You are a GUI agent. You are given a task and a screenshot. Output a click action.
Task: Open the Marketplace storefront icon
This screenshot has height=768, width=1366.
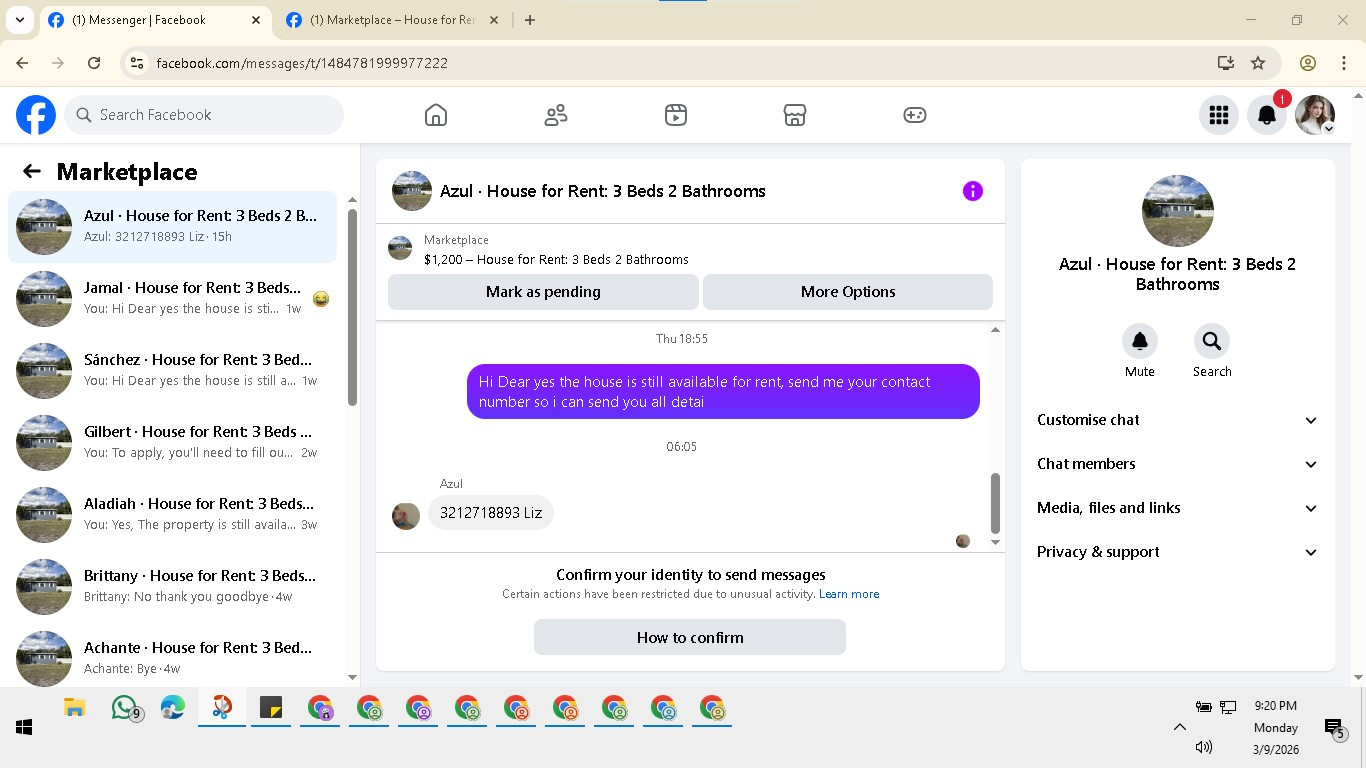click(795, 115)
